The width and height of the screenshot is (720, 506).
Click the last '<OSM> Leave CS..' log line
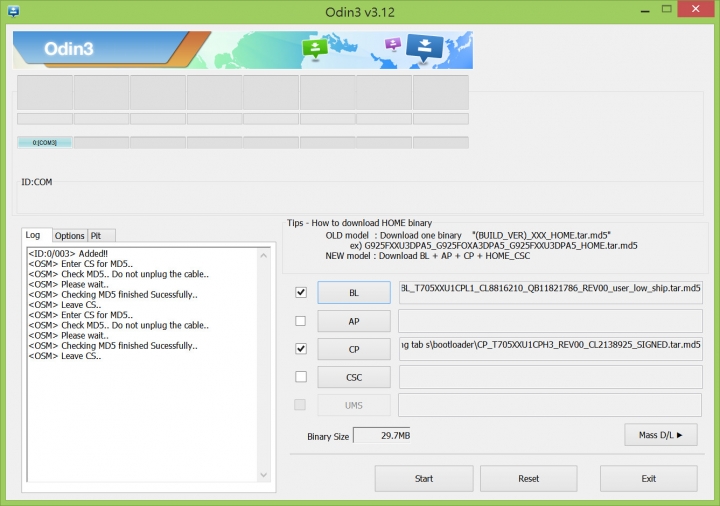point(65,356)
